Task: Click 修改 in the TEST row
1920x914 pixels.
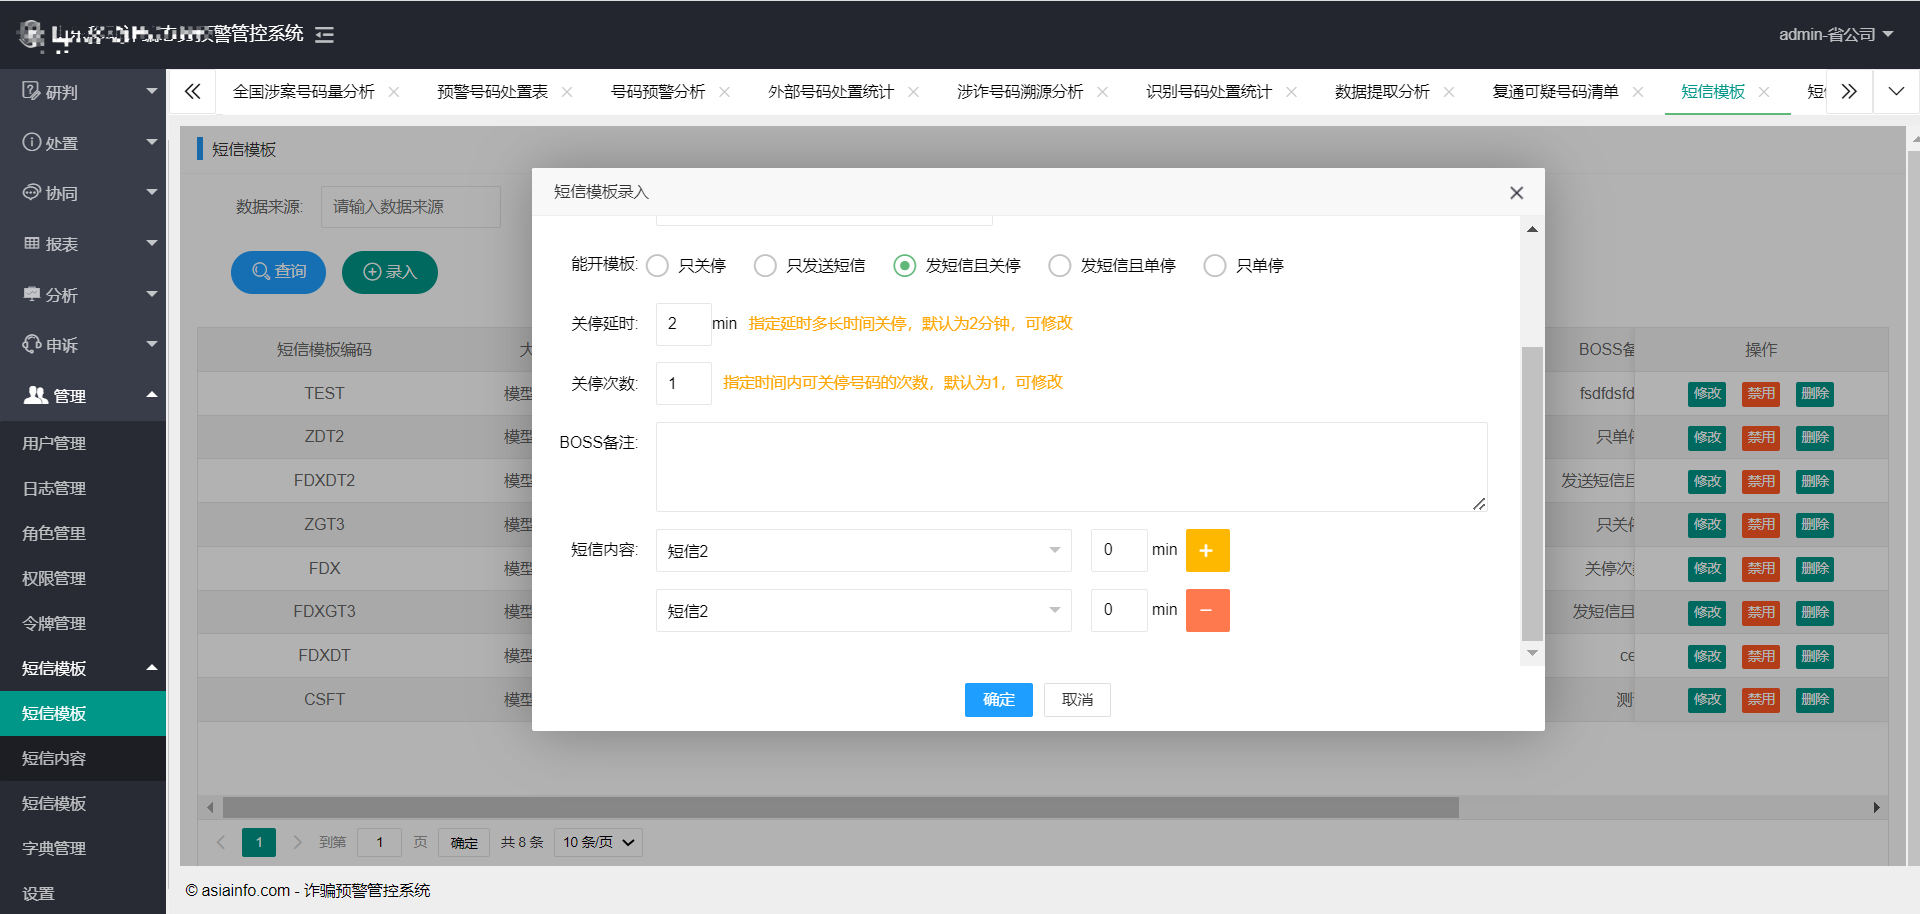Action: [x=1707, y=394]
